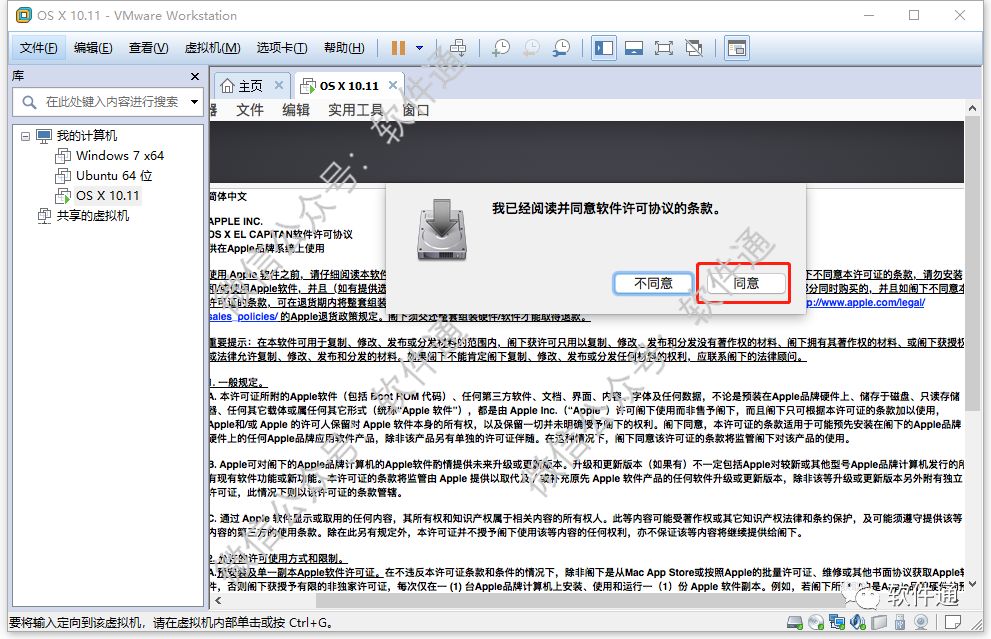Open the 虚拟机(M) menu
Image resolution: width=991 pixels, height=639 pixels.
(x=212, y=48)
